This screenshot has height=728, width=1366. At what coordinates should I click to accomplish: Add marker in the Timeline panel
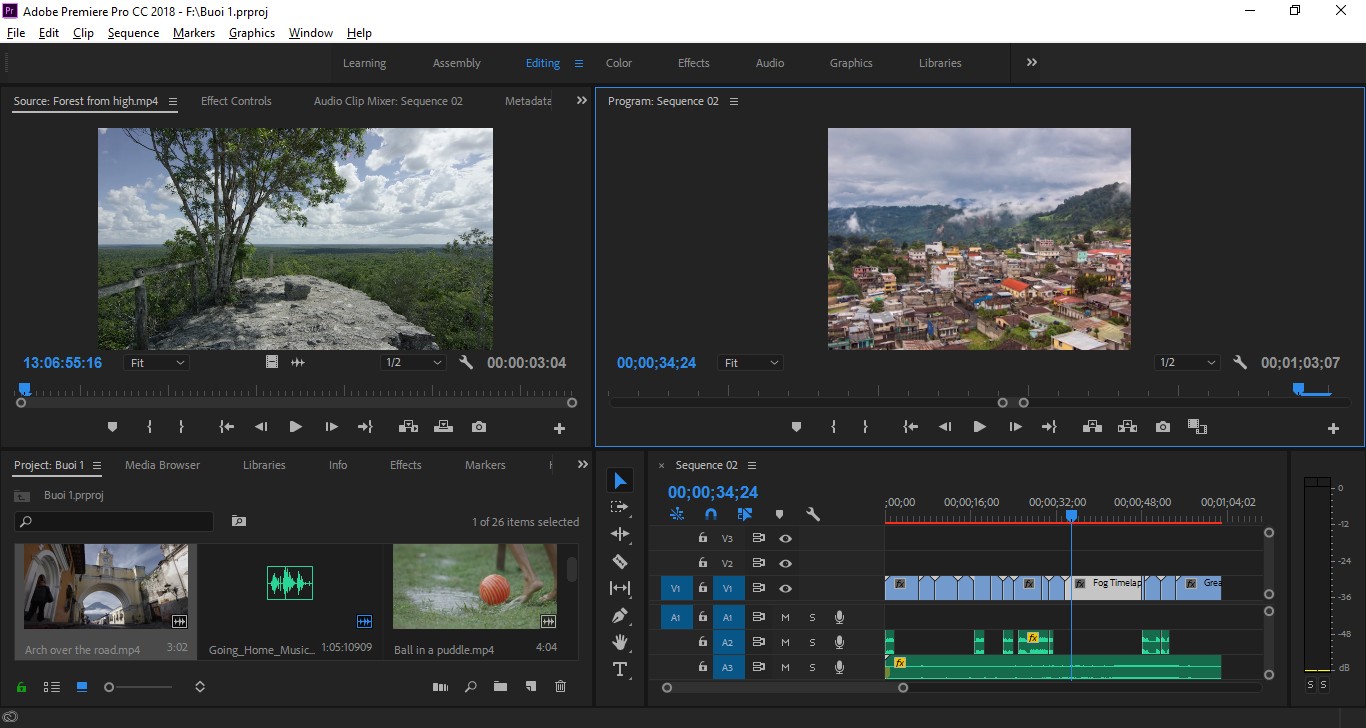pos(779,515)
